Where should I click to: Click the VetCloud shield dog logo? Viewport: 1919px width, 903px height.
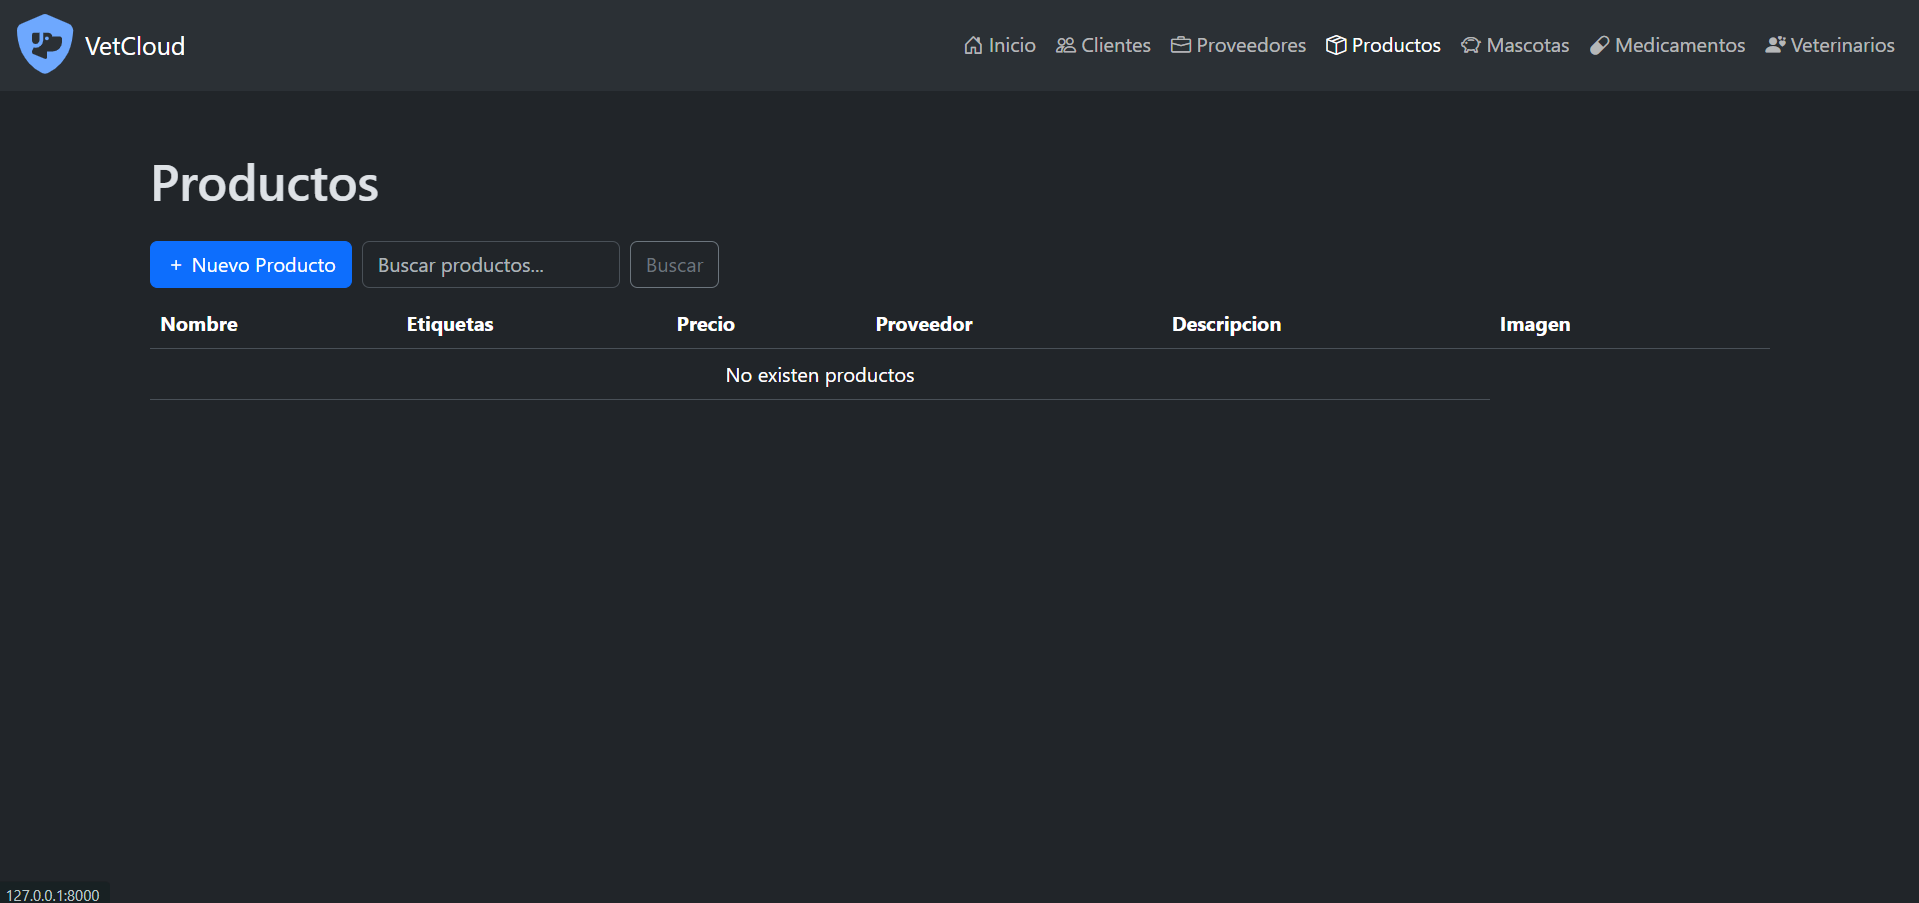click(45, 44)
